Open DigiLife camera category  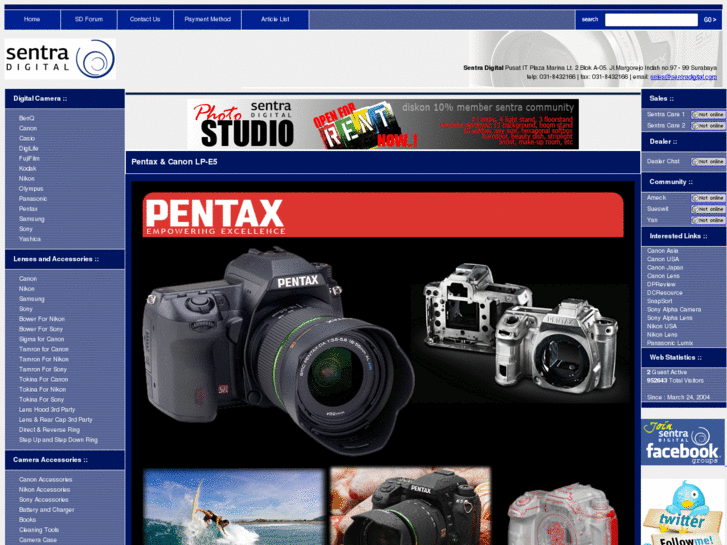29,149
